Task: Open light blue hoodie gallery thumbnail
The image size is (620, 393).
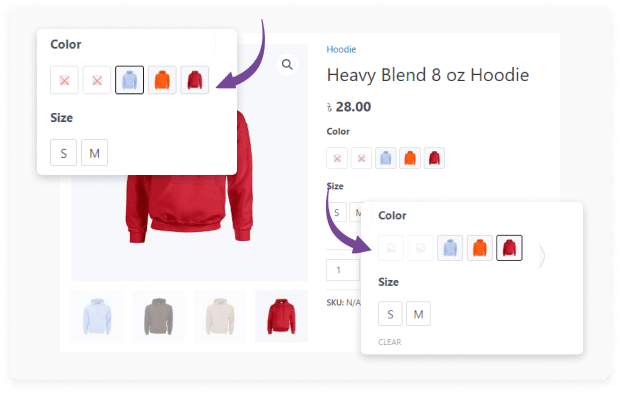Action: 97,316
